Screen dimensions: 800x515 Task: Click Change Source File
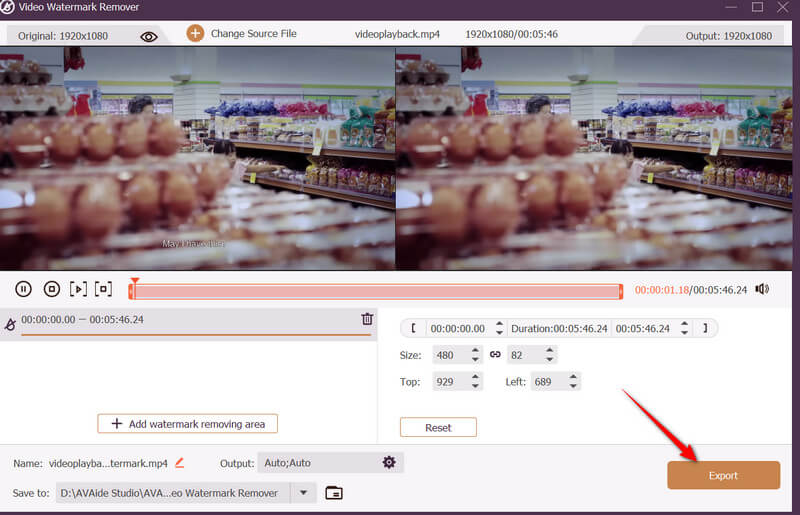(x=241, y=33)
